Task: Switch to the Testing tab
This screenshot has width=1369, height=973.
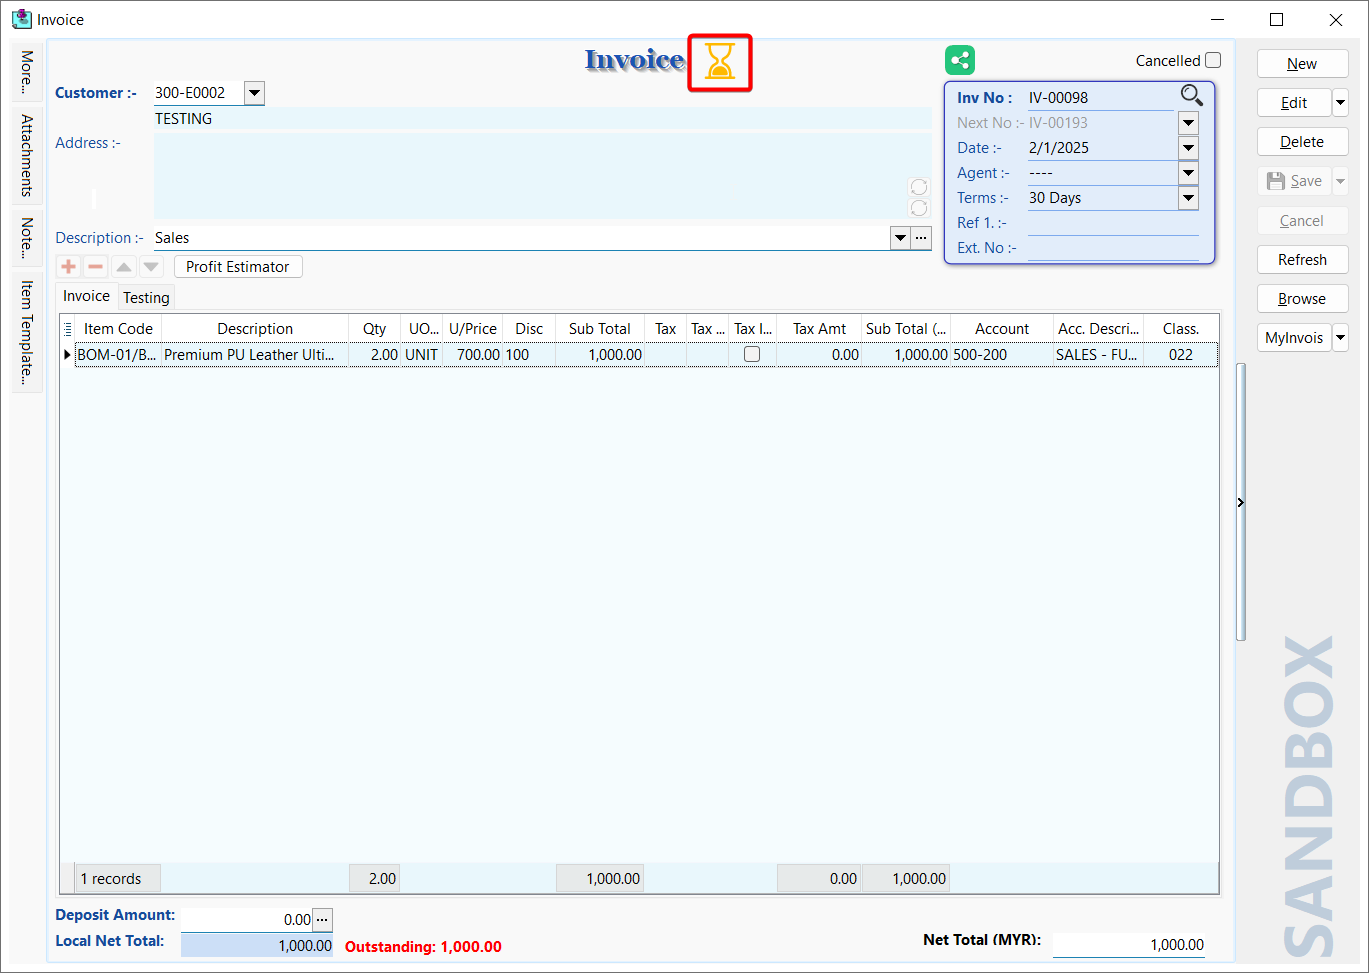Action: tap(146, 298)
